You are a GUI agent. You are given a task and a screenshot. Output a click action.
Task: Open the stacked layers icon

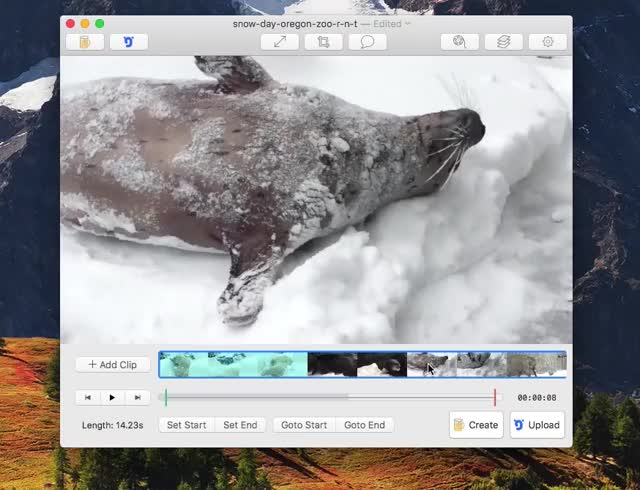[504, 42]
